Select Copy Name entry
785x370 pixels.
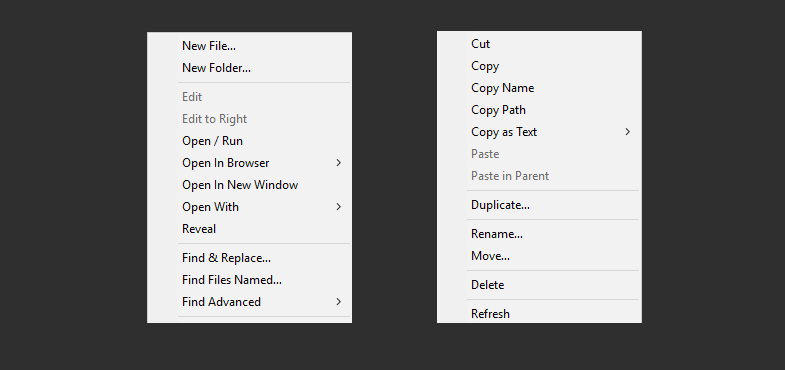pos(539,88)
